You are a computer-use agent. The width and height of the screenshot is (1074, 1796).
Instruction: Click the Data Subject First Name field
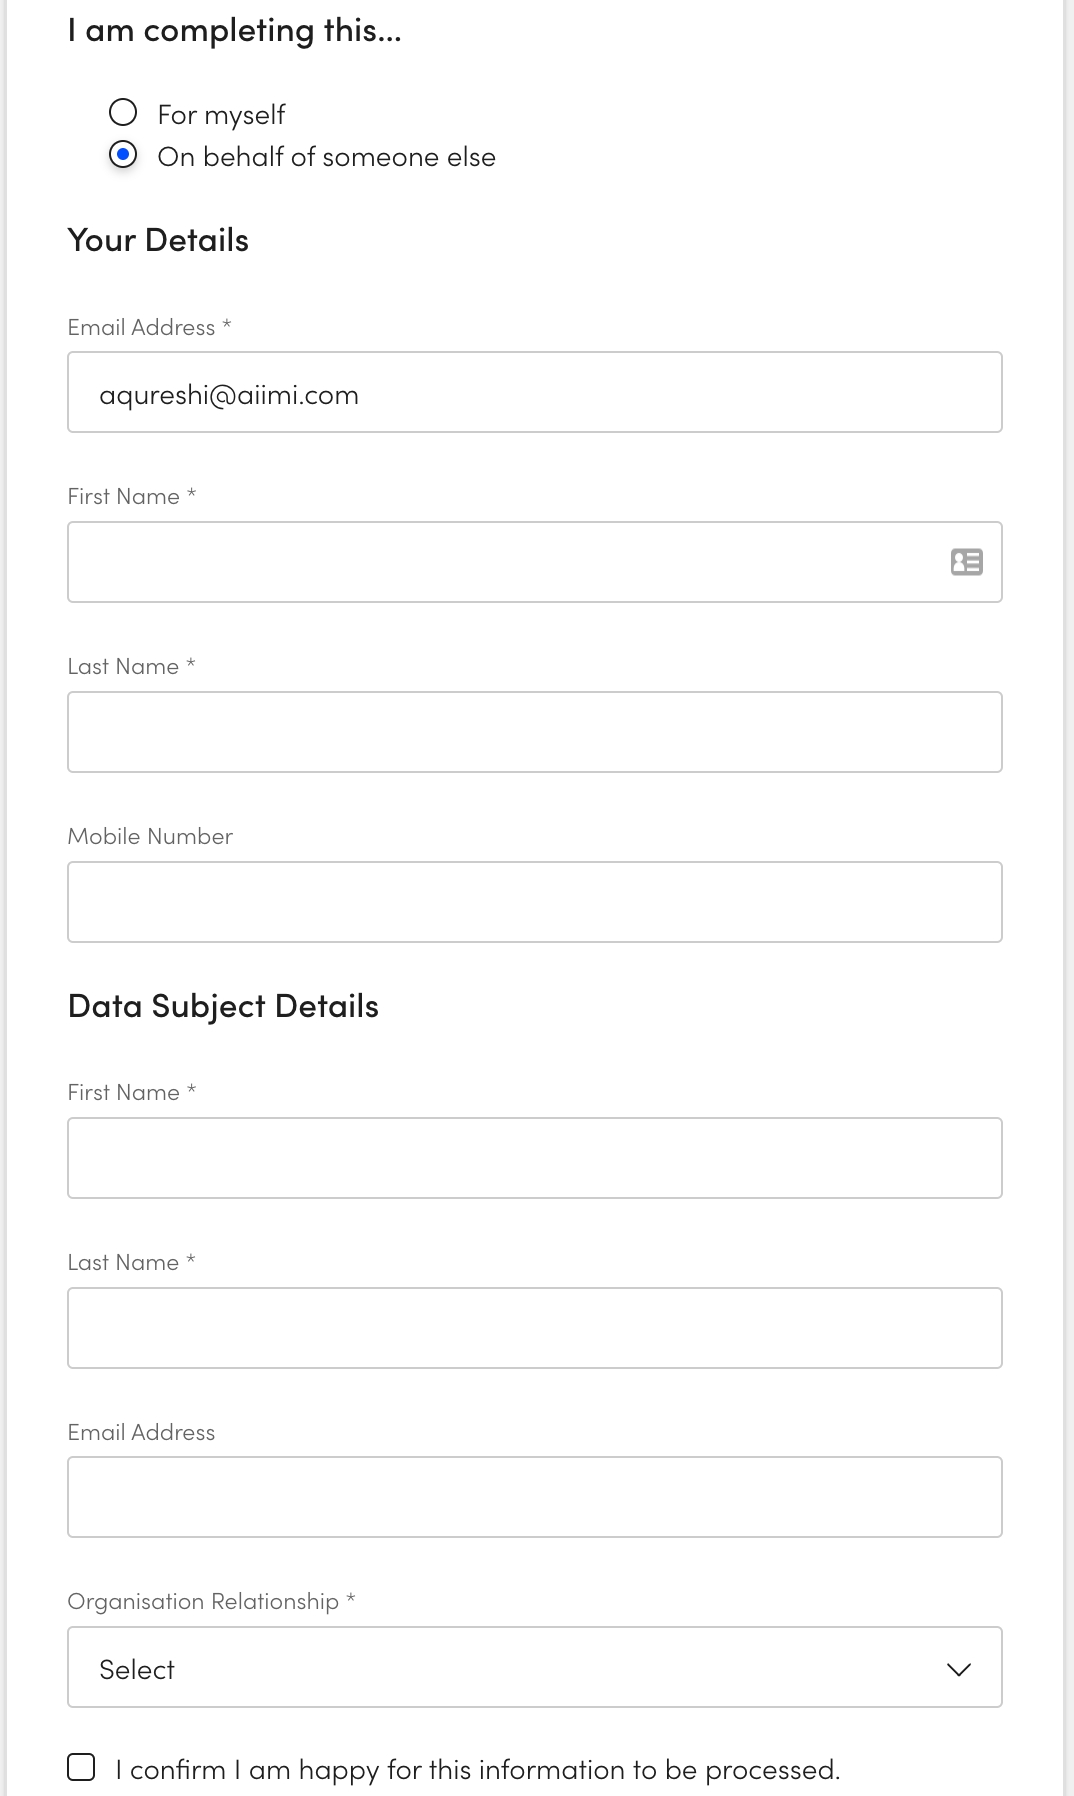tap(534, 1158)
